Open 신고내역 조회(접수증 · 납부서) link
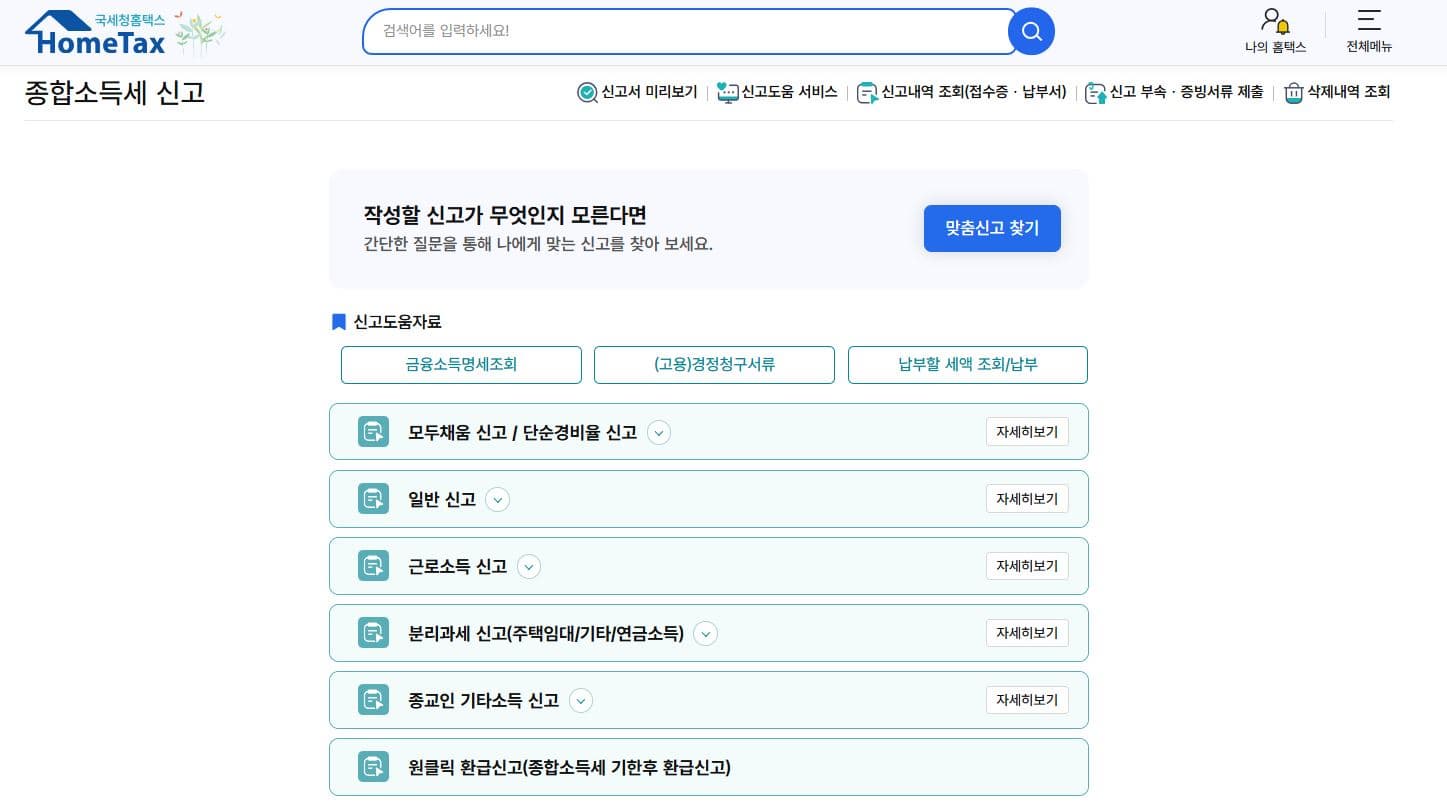 (973, 92)
